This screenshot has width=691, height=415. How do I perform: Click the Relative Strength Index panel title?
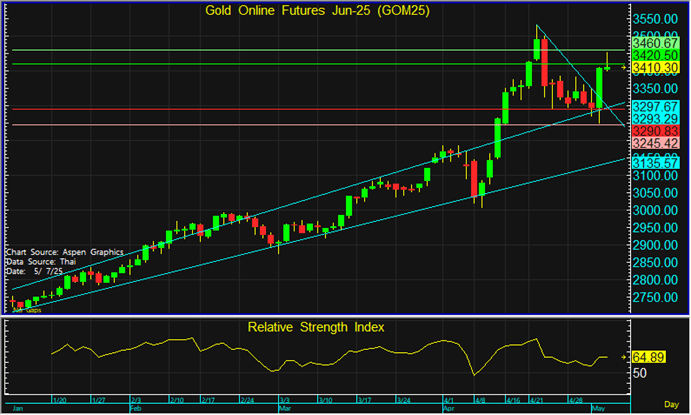pos(315,327)
